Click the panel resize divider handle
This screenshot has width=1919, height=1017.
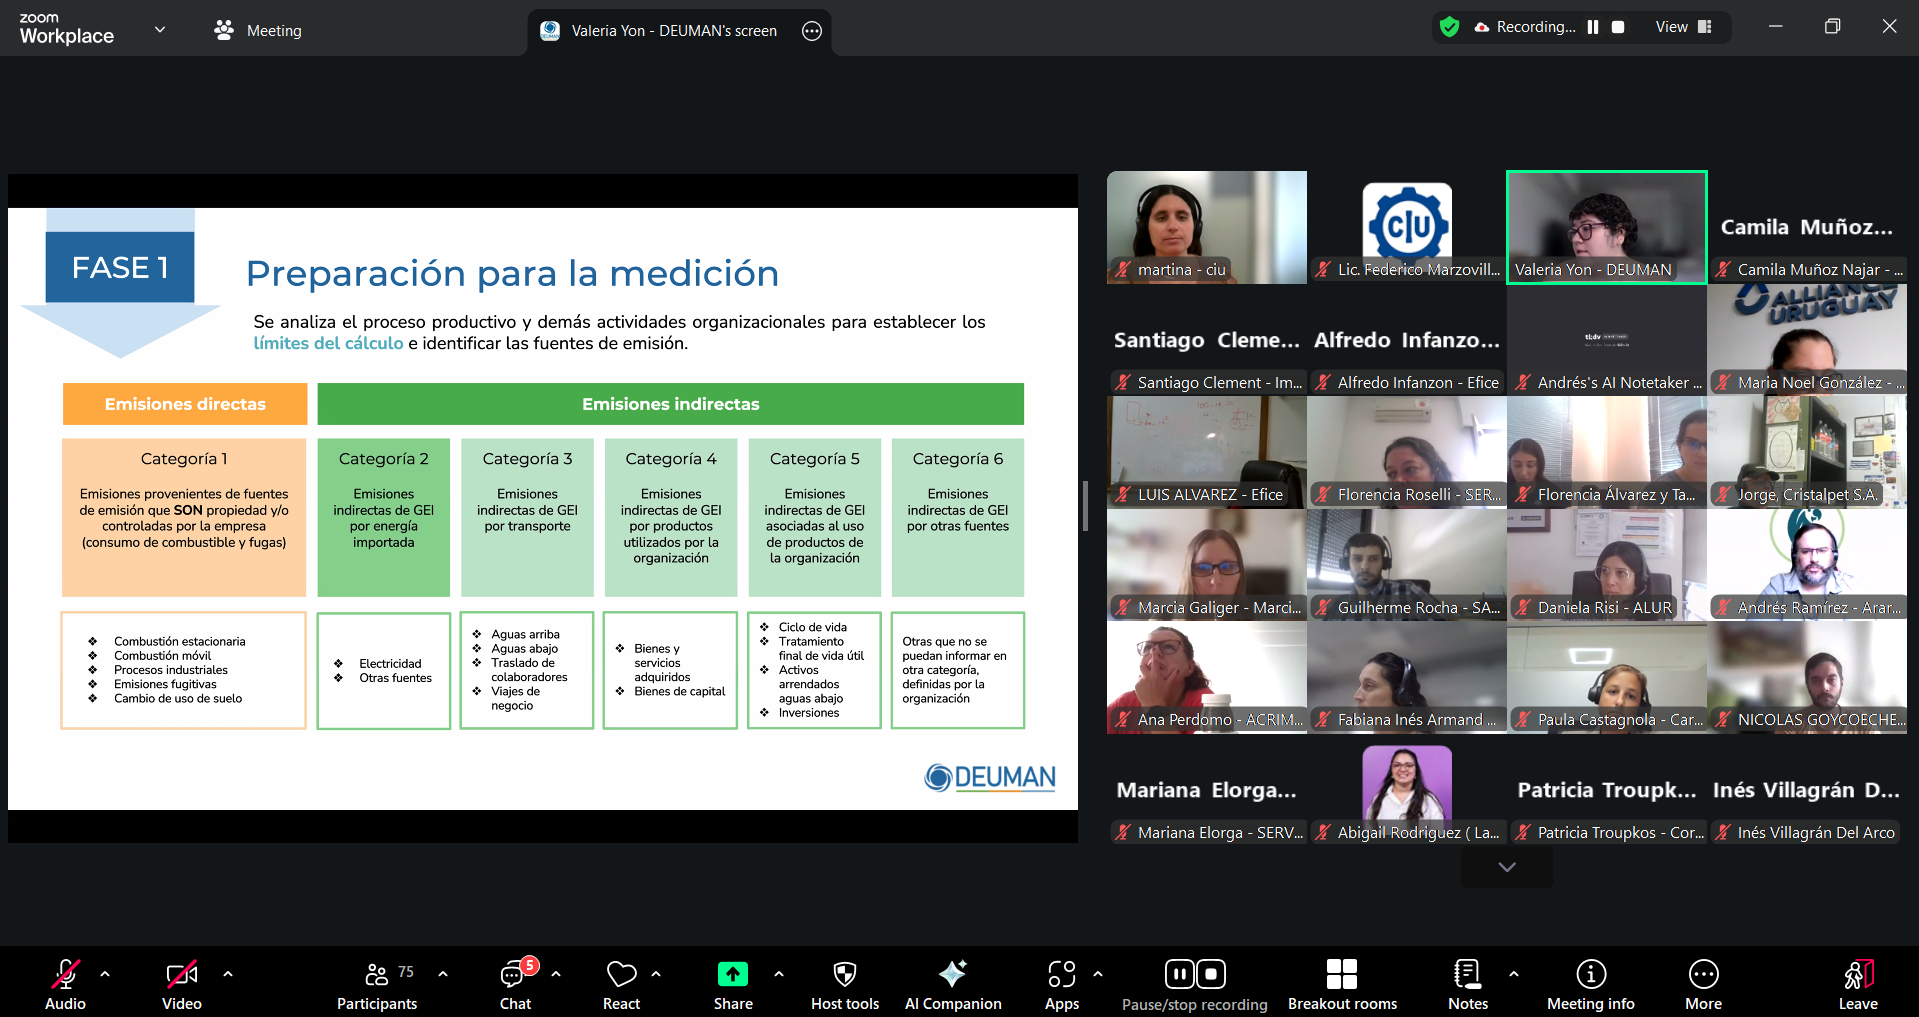1085,506
